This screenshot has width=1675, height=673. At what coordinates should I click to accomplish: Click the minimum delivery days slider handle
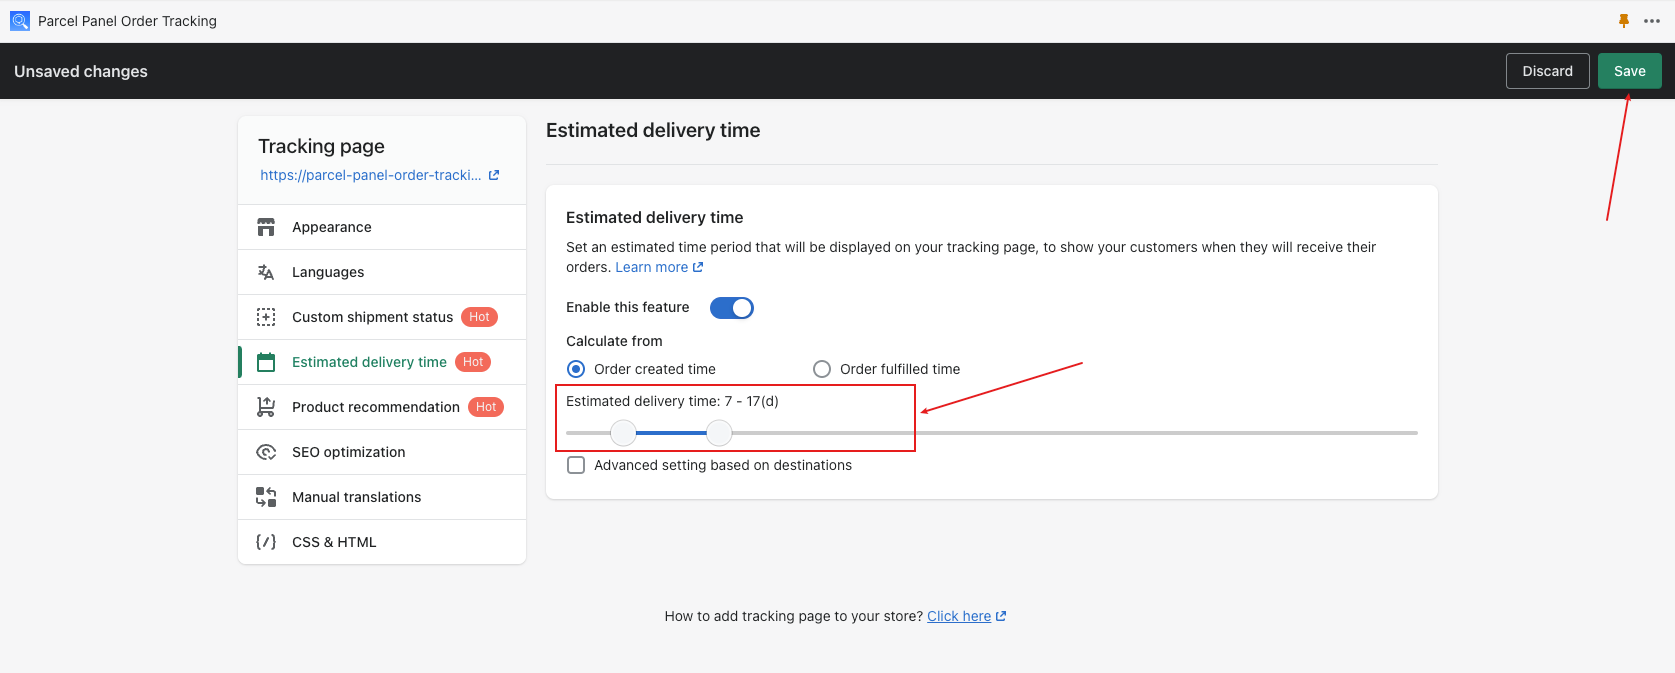click(623, 433)
